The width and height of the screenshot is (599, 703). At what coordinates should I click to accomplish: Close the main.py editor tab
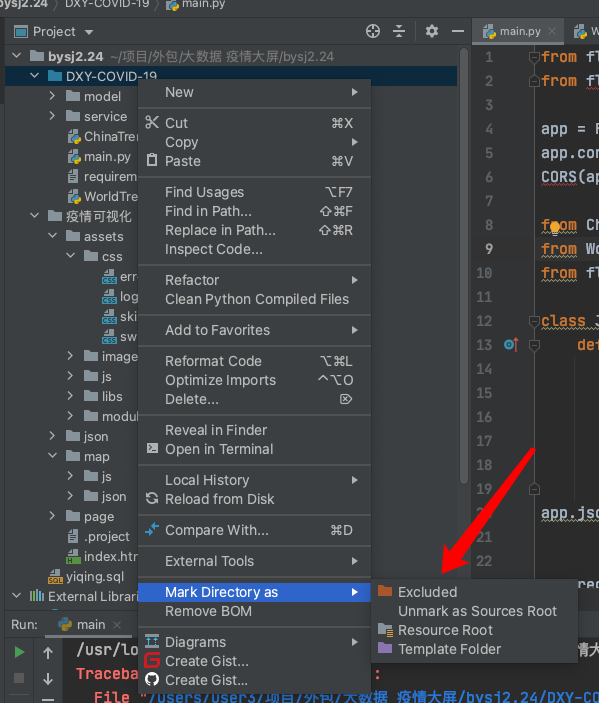point(552,31)
